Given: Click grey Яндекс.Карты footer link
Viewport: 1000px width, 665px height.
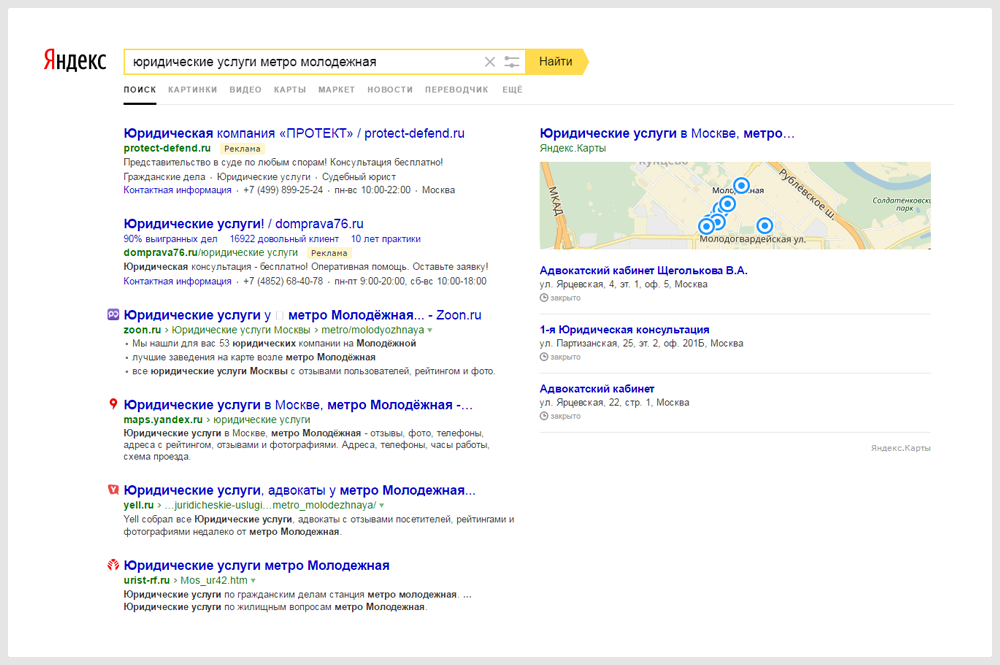Looking at the screenshot, I should (901, 448).
